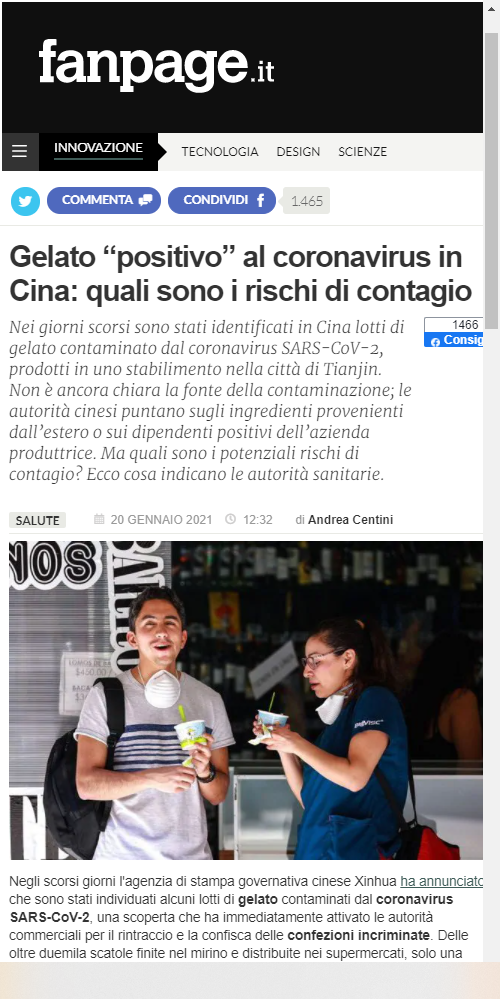The image size is (500, 999).
Task: Share with the Condividi Facebook button
Action: click(222, 200)
